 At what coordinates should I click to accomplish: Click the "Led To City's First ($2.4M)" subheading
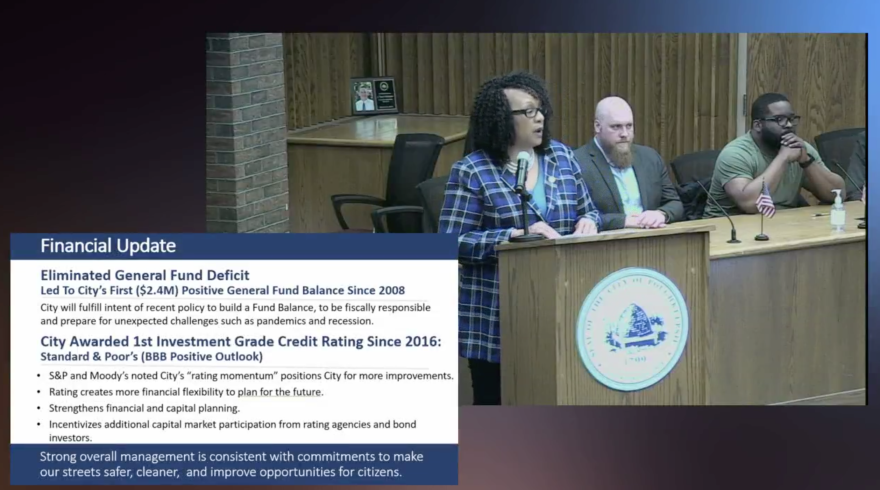223,290
